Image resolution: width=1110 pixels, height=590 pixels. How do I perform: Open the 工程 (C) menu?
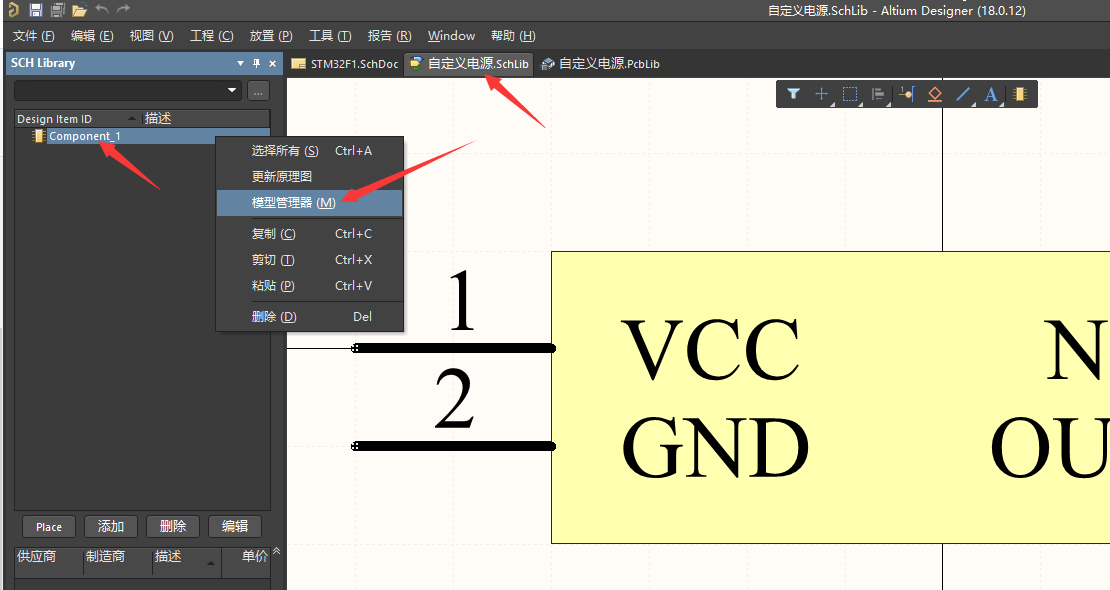(x=212, y=35)
